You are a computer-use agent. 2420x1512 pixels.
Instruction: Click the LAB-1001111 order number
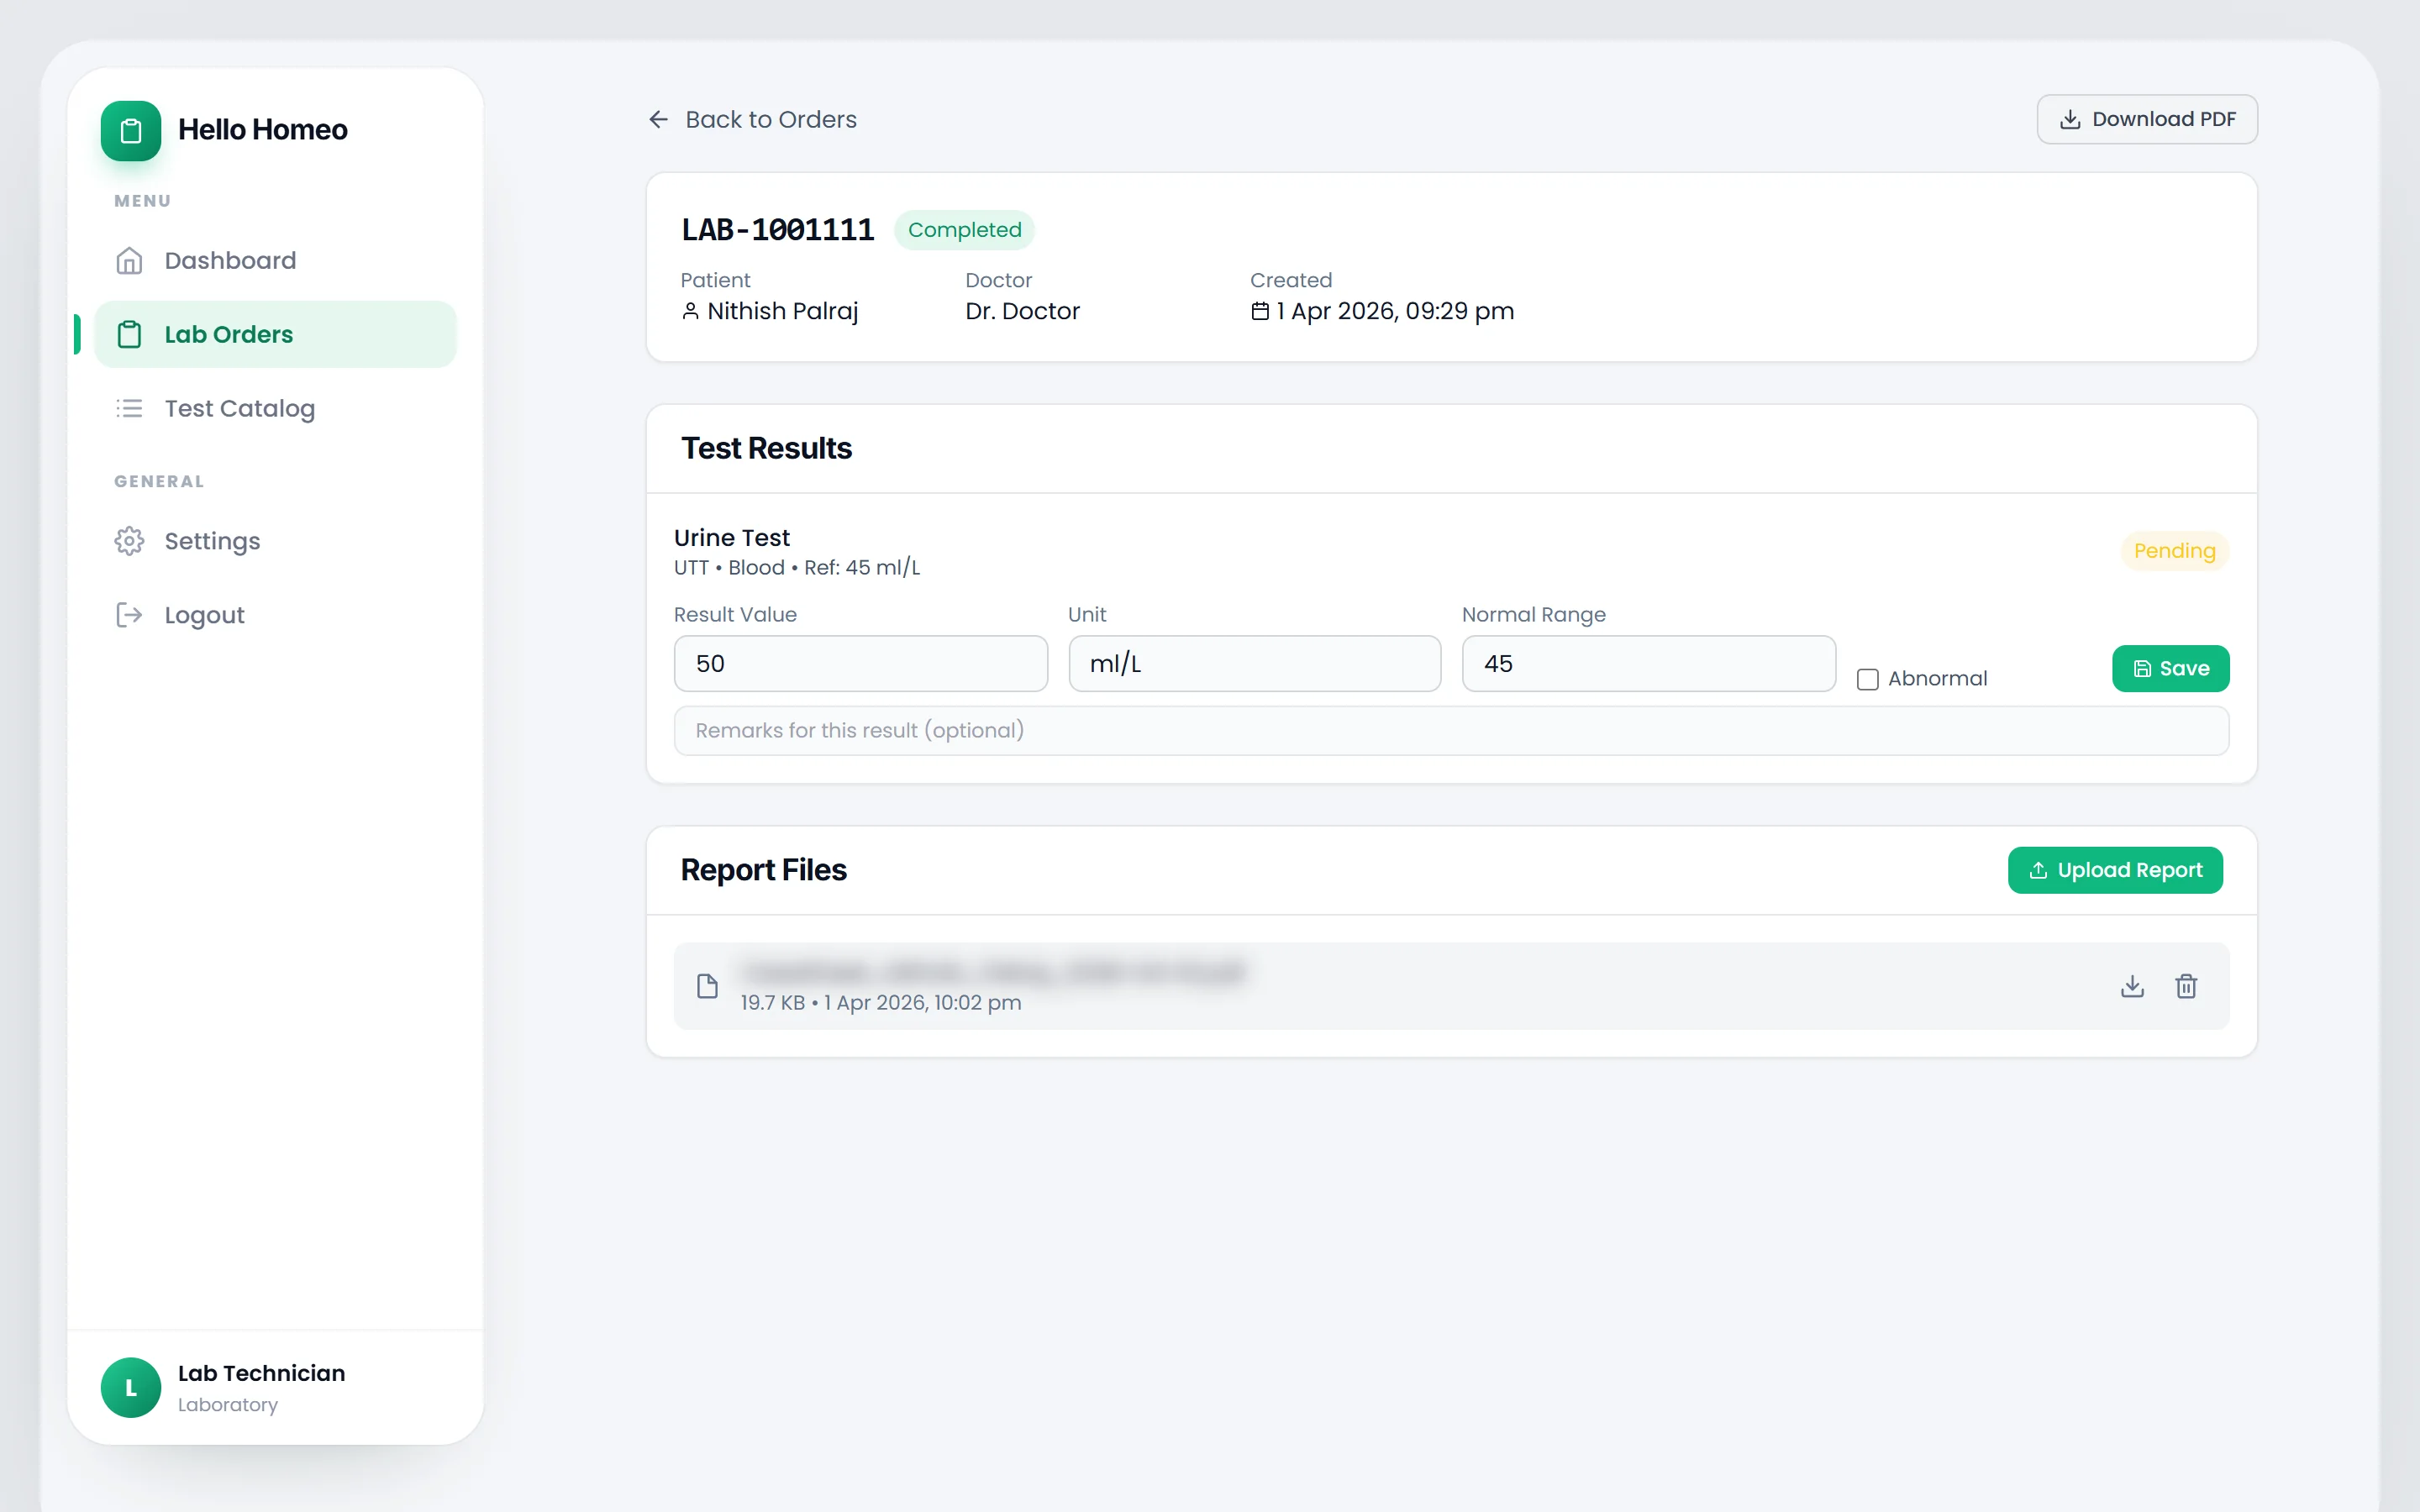point(778,230)
